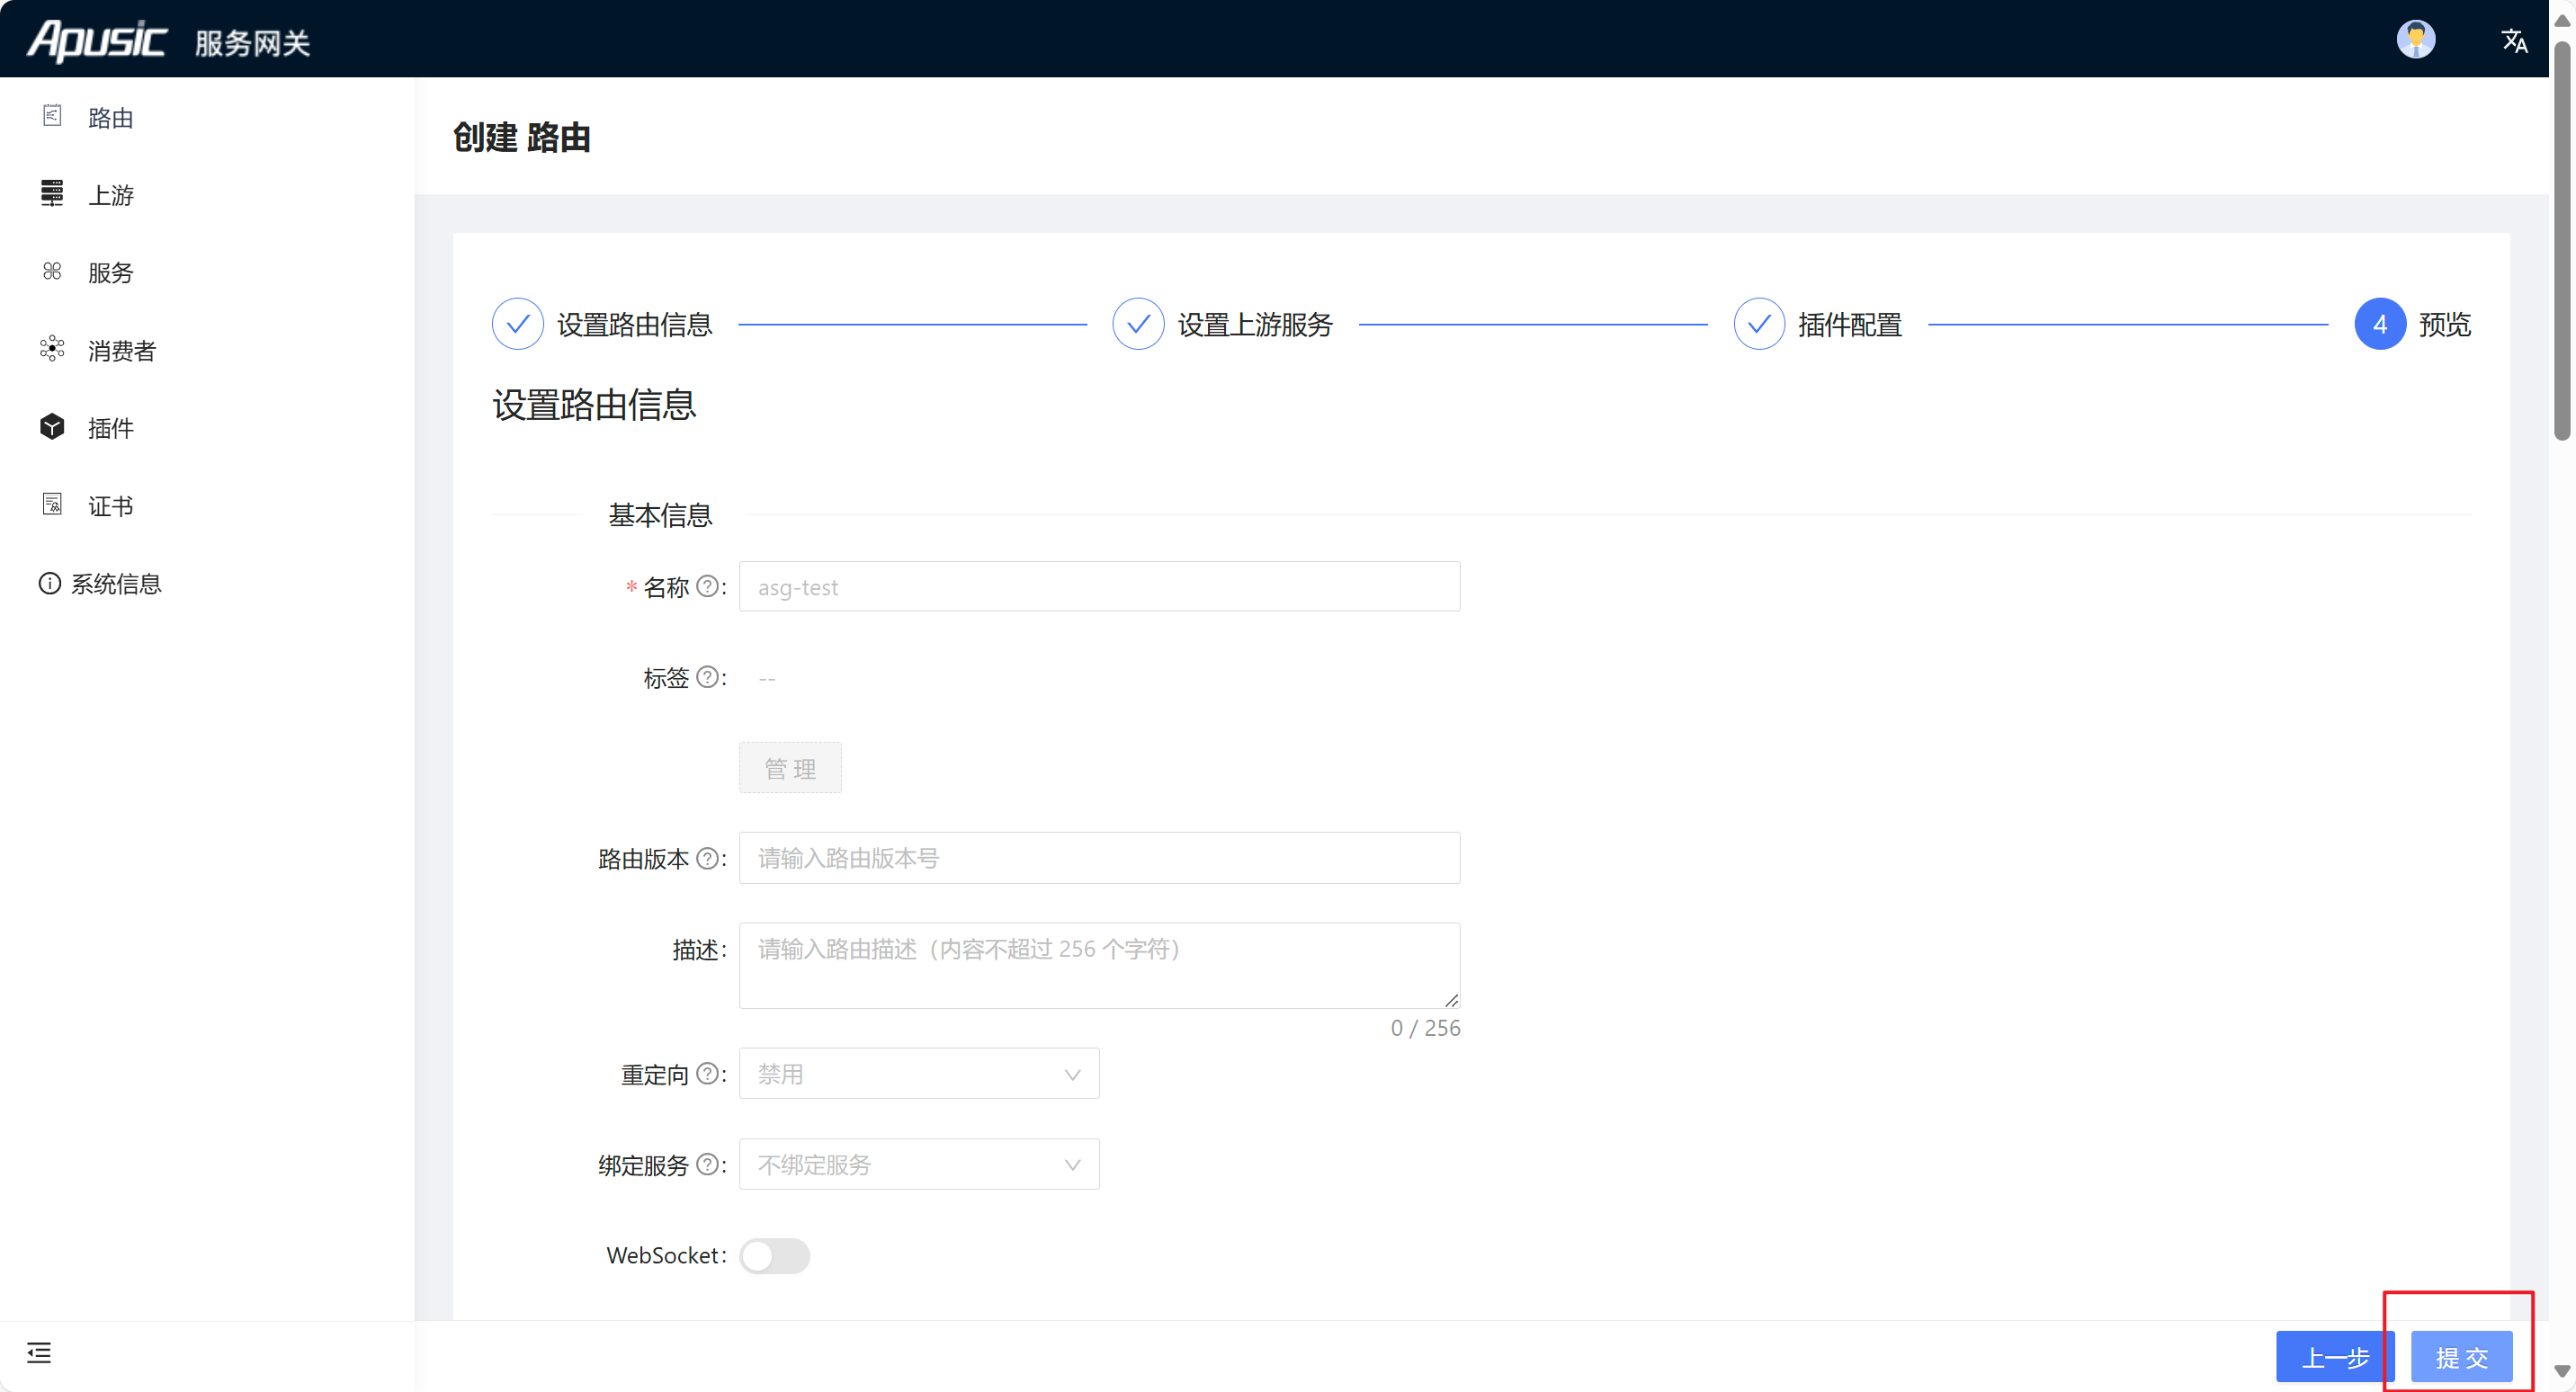The height and width of the screenshot is (1392, 2576).
Task: Click the 系统信息 info icon
Action: coord(49,583)
